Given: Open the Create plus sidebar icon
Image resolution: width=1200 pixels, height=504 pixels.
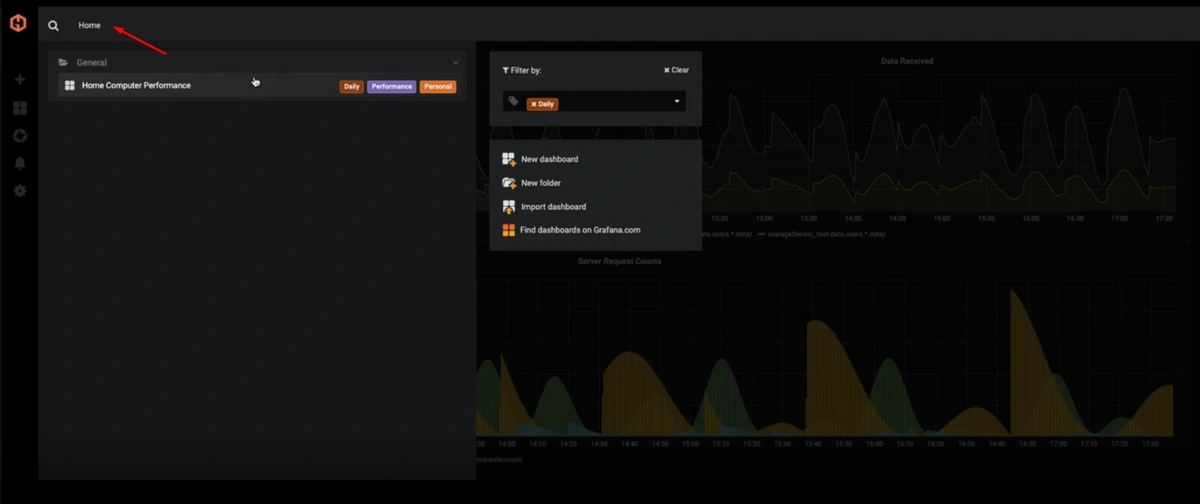Looking at the screenshot, I should click(19, 79).
